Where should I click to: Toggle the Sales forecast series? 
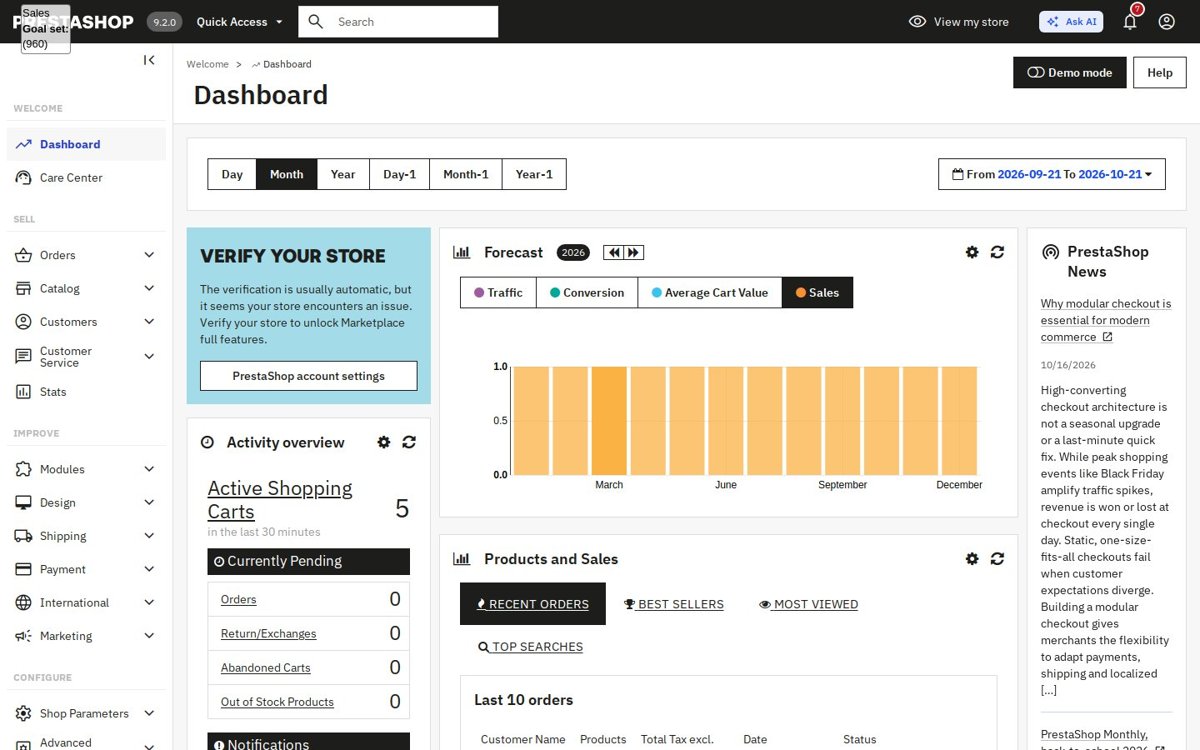point(817,293)
